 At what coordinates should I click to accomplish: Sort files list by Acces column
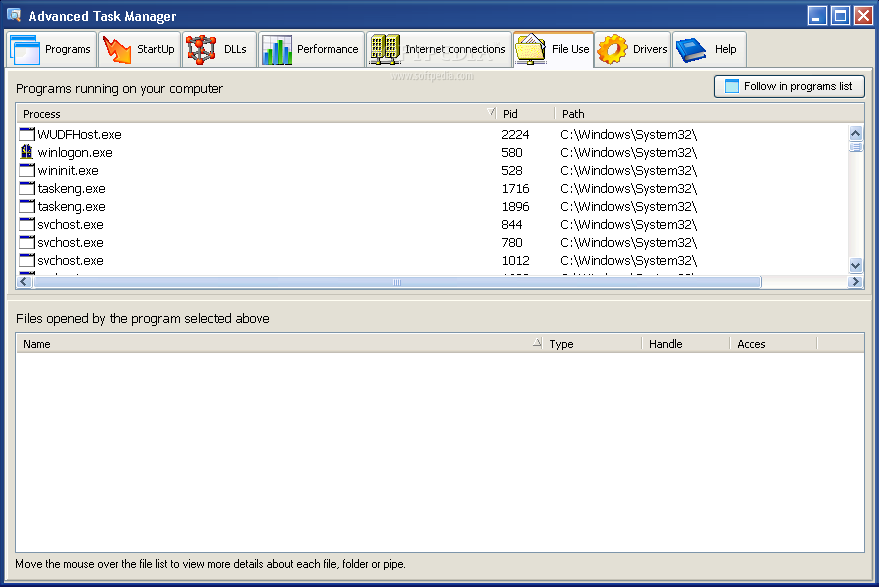pyautogui.click(x=775, y=344)
